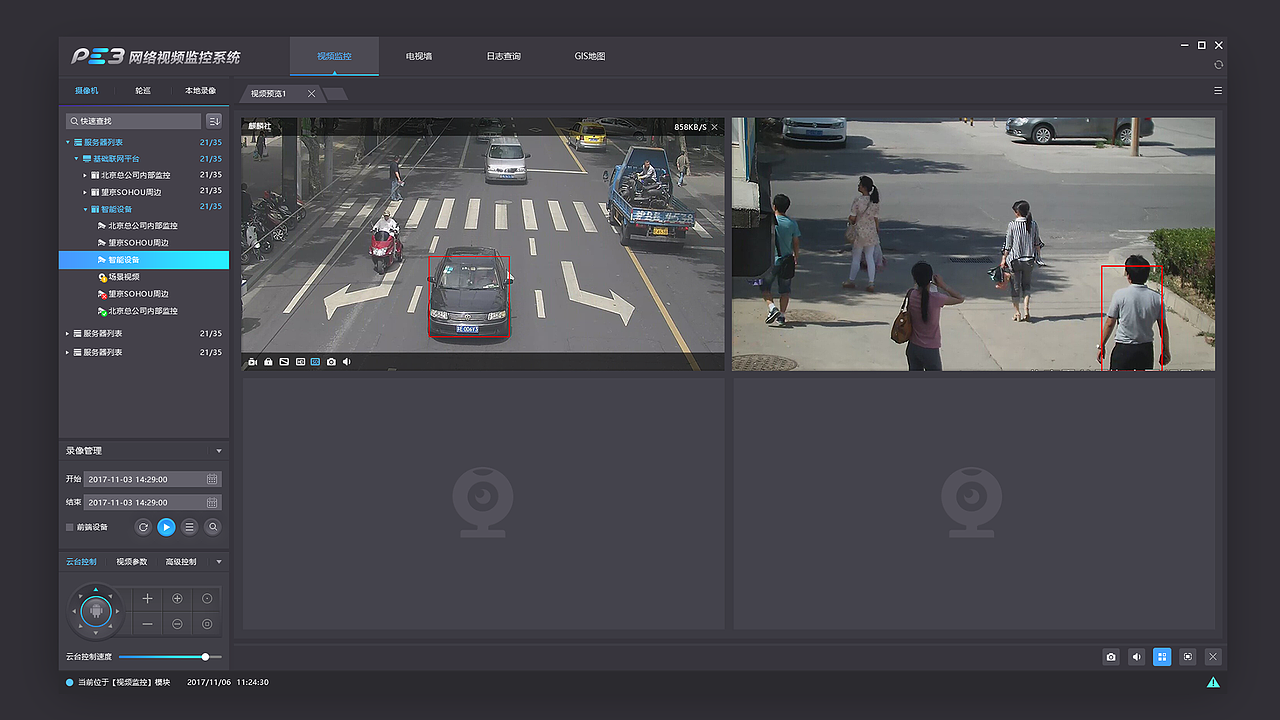This screenshot has width=1280, height=720.
Task: Enable the 前端设备 checkbox
Action: (70, 527)
